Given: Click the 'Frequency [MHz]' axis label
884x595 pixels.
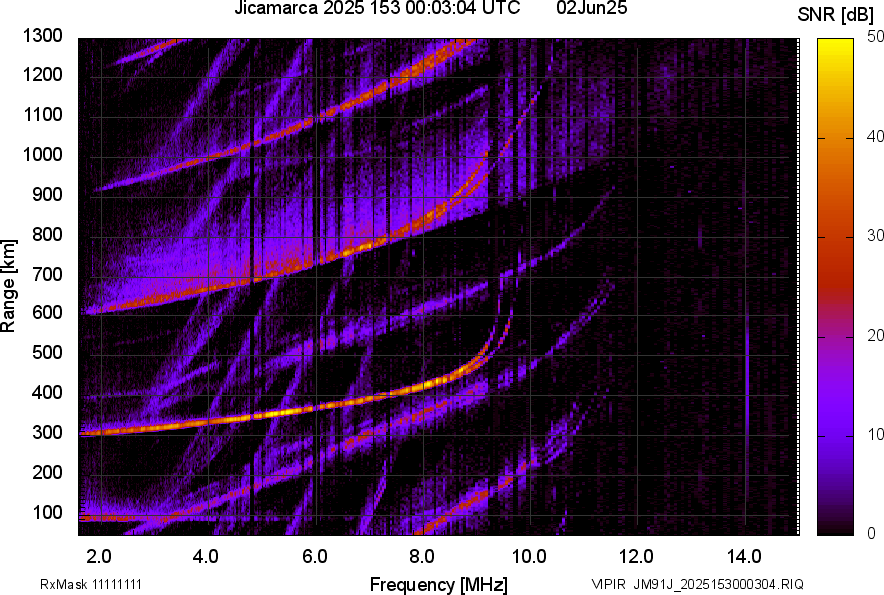Looking at the screenshot, I should point(439,584).
